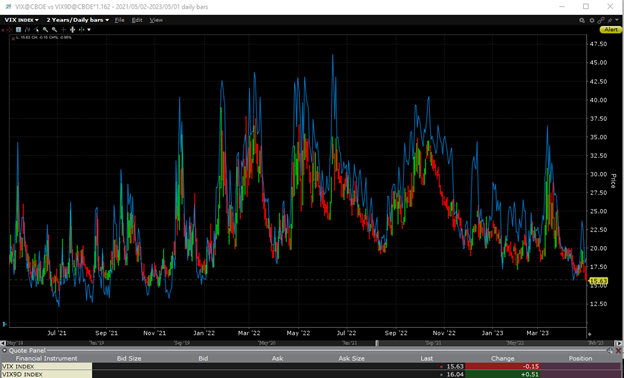Click the Price axis label
Screen dimensions: 624x378
[x=613, y=181]
